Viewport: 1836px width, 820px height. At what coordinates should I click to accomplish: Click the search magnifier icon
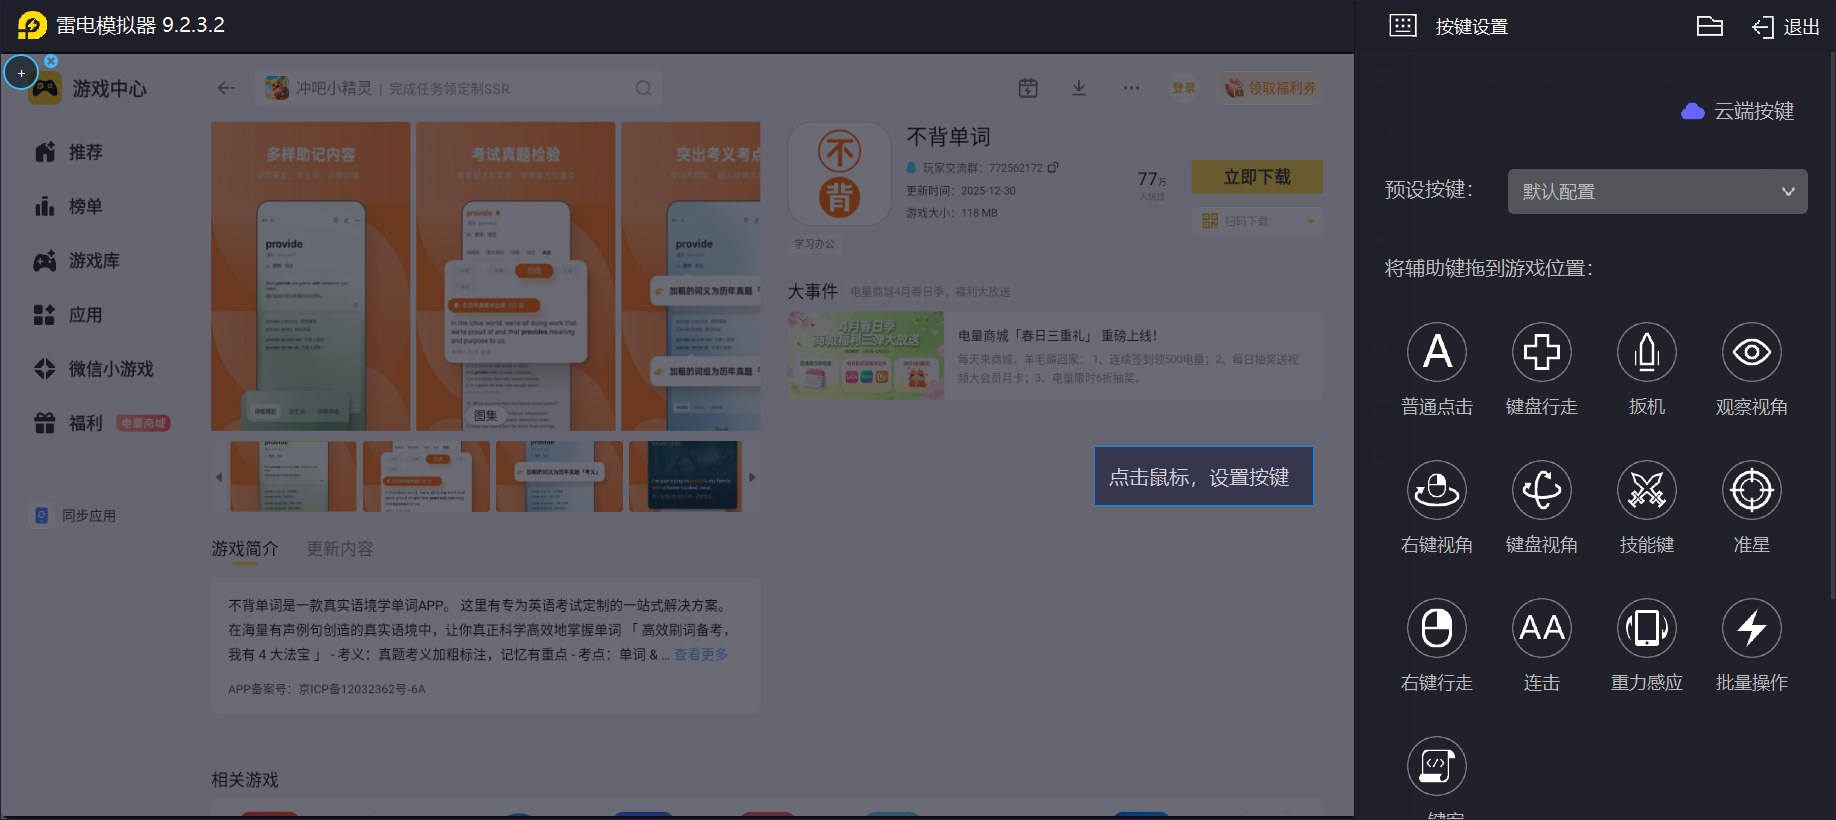[x=643, y=88]
